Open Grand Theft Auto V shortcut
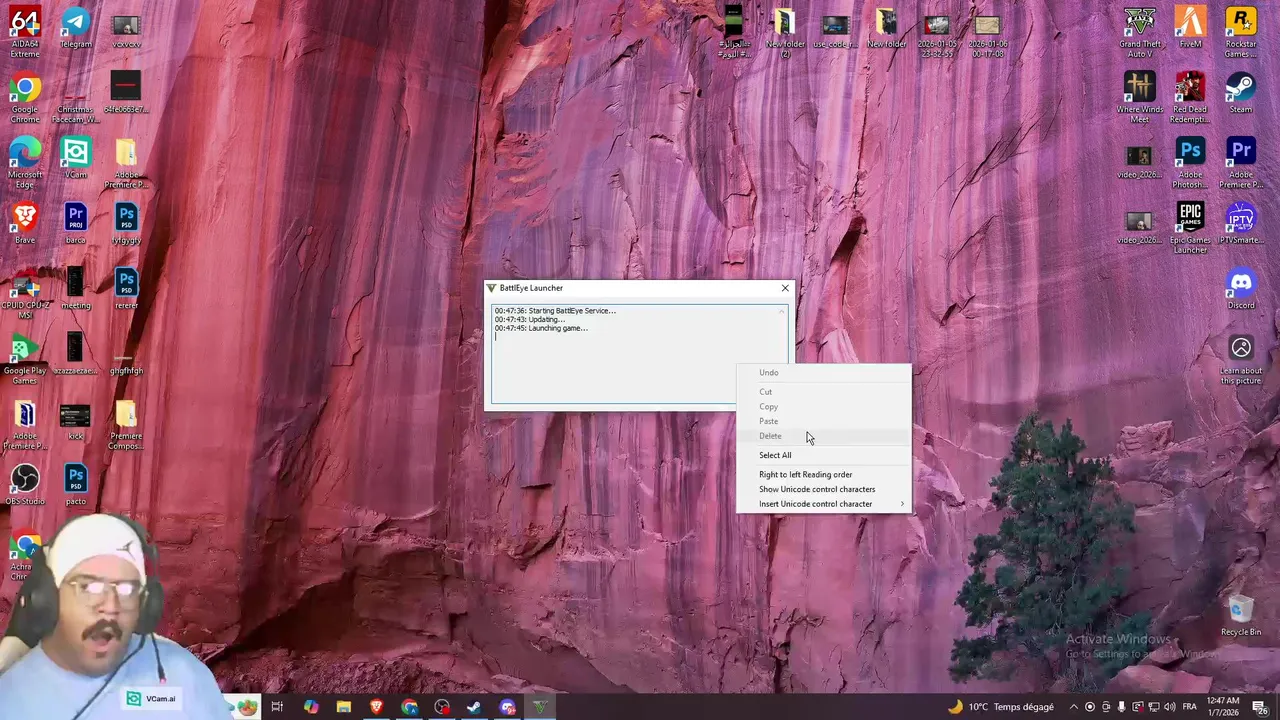The height and width of the screenshot is (720, 1280). pos(1140,32)
